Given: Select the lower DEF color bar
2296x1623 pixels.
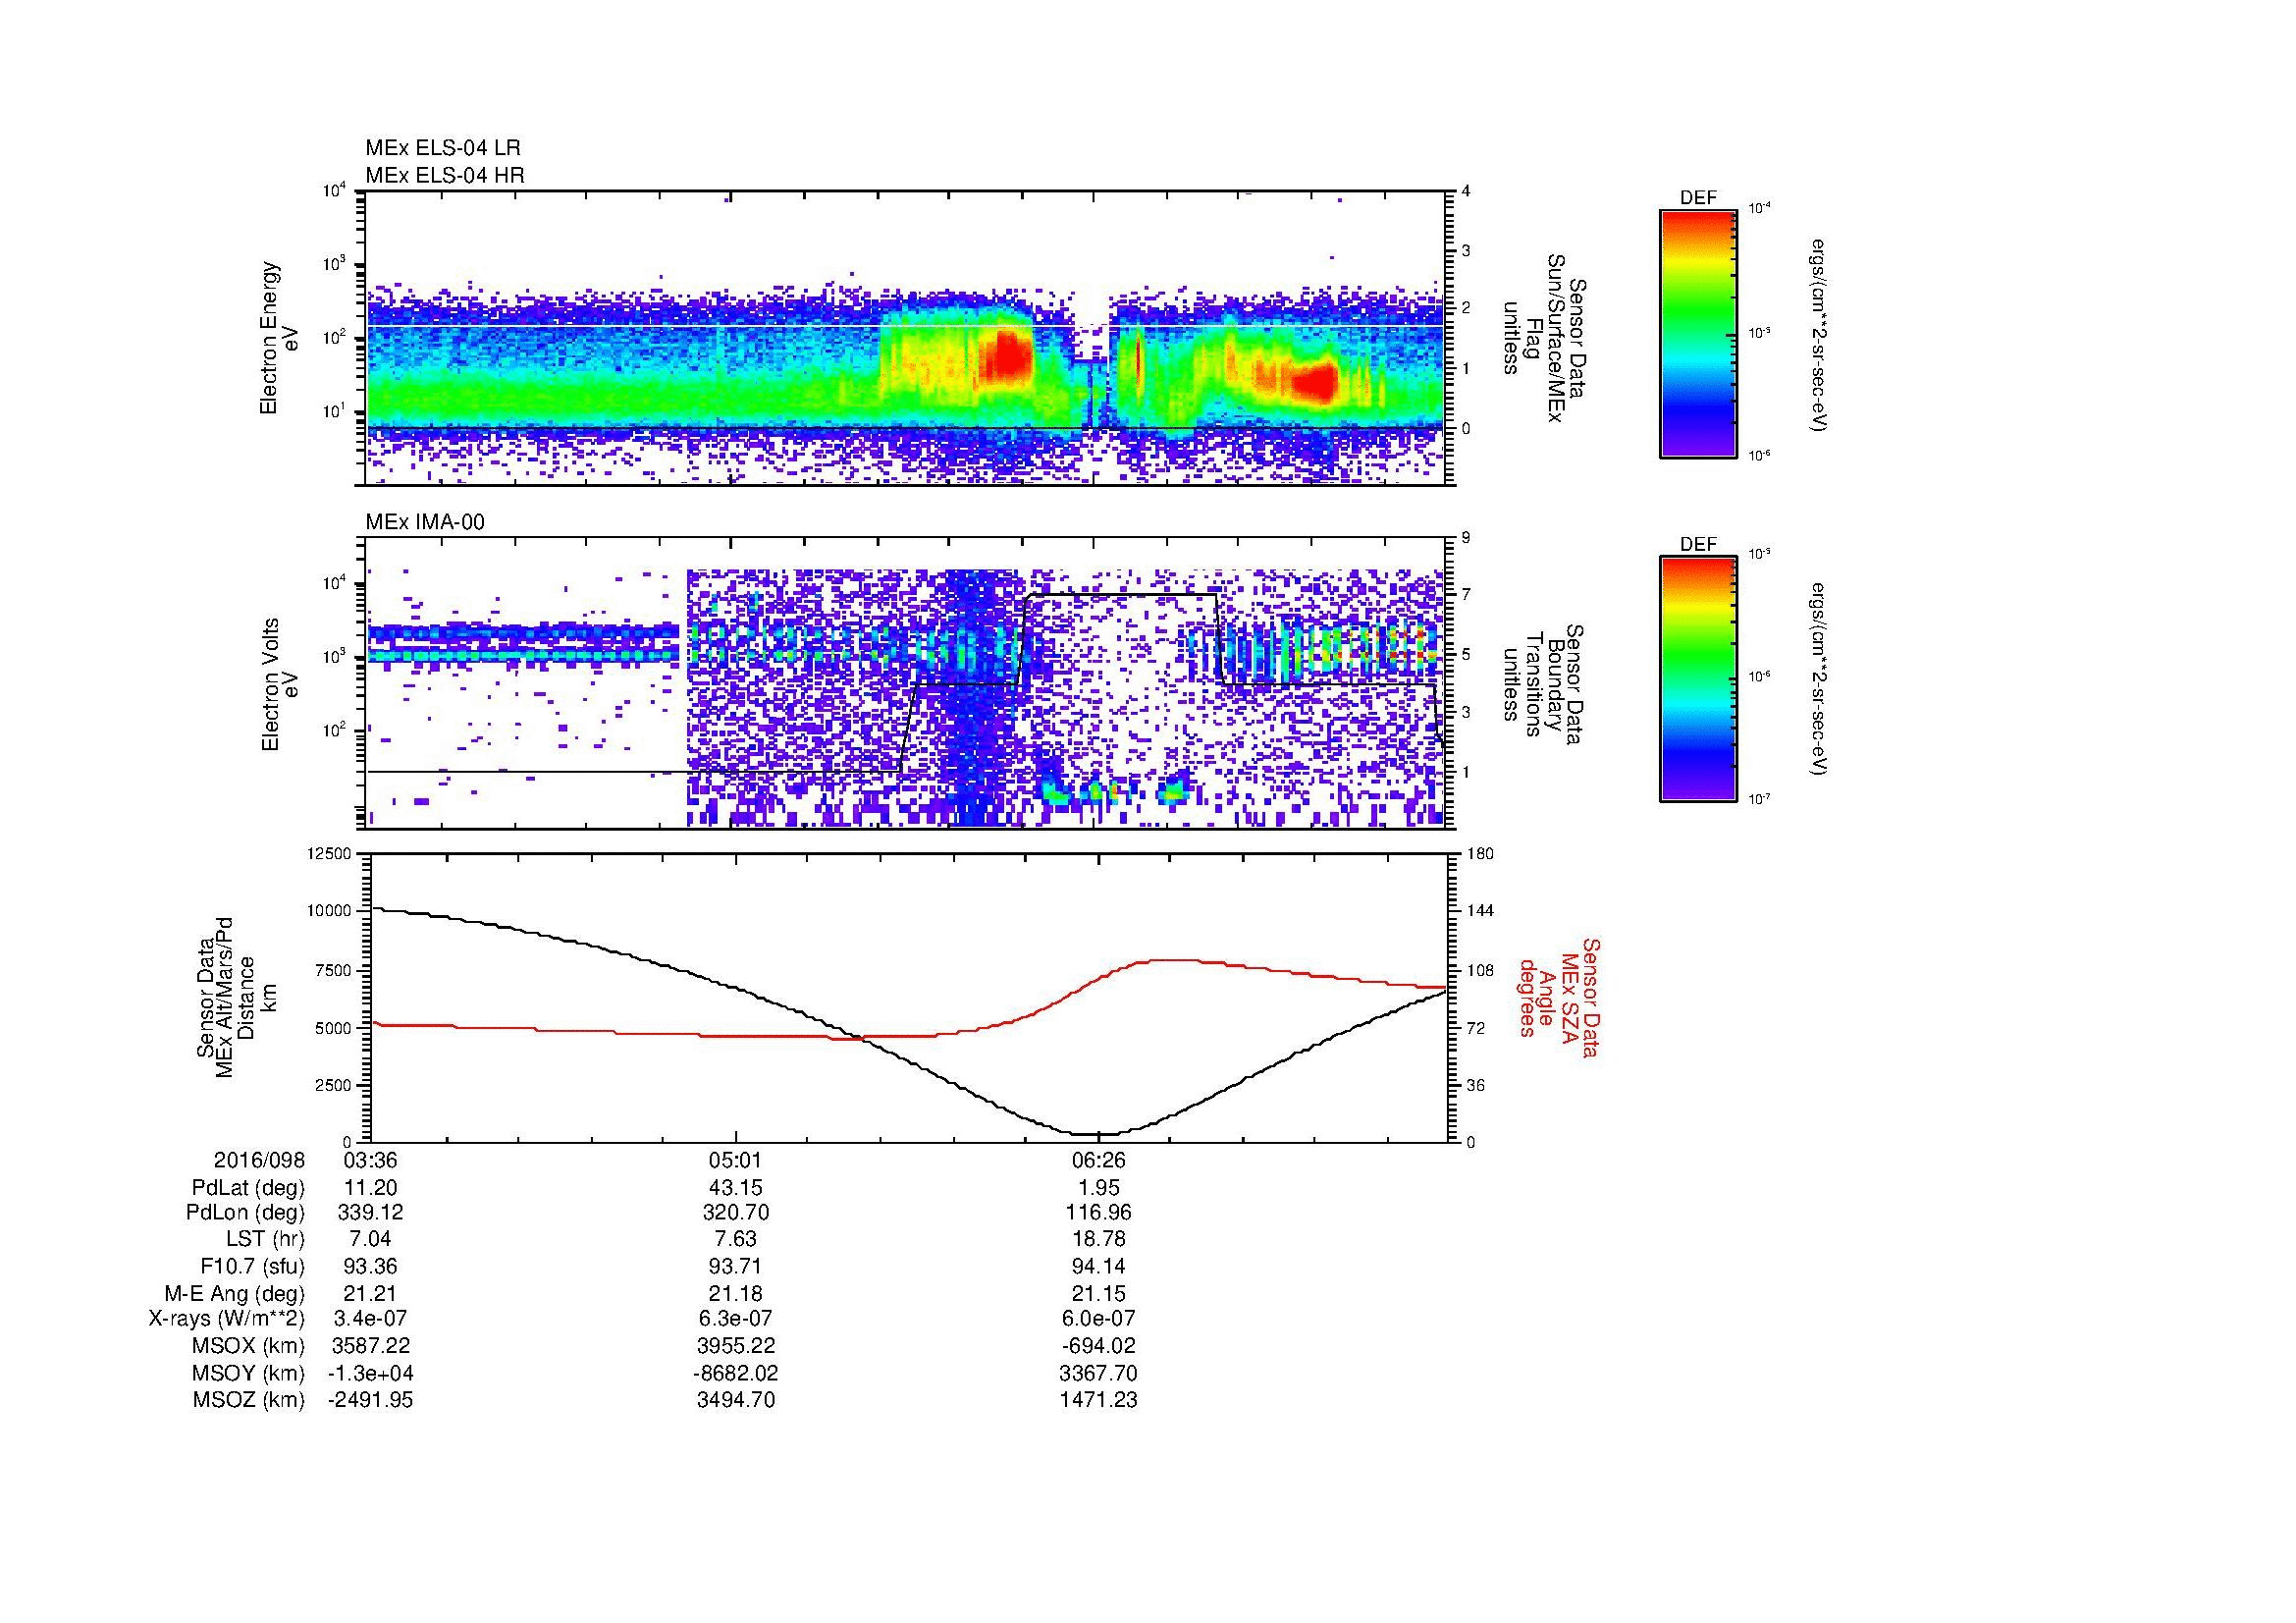Looking at the screenshot, I should [1697, 679].
